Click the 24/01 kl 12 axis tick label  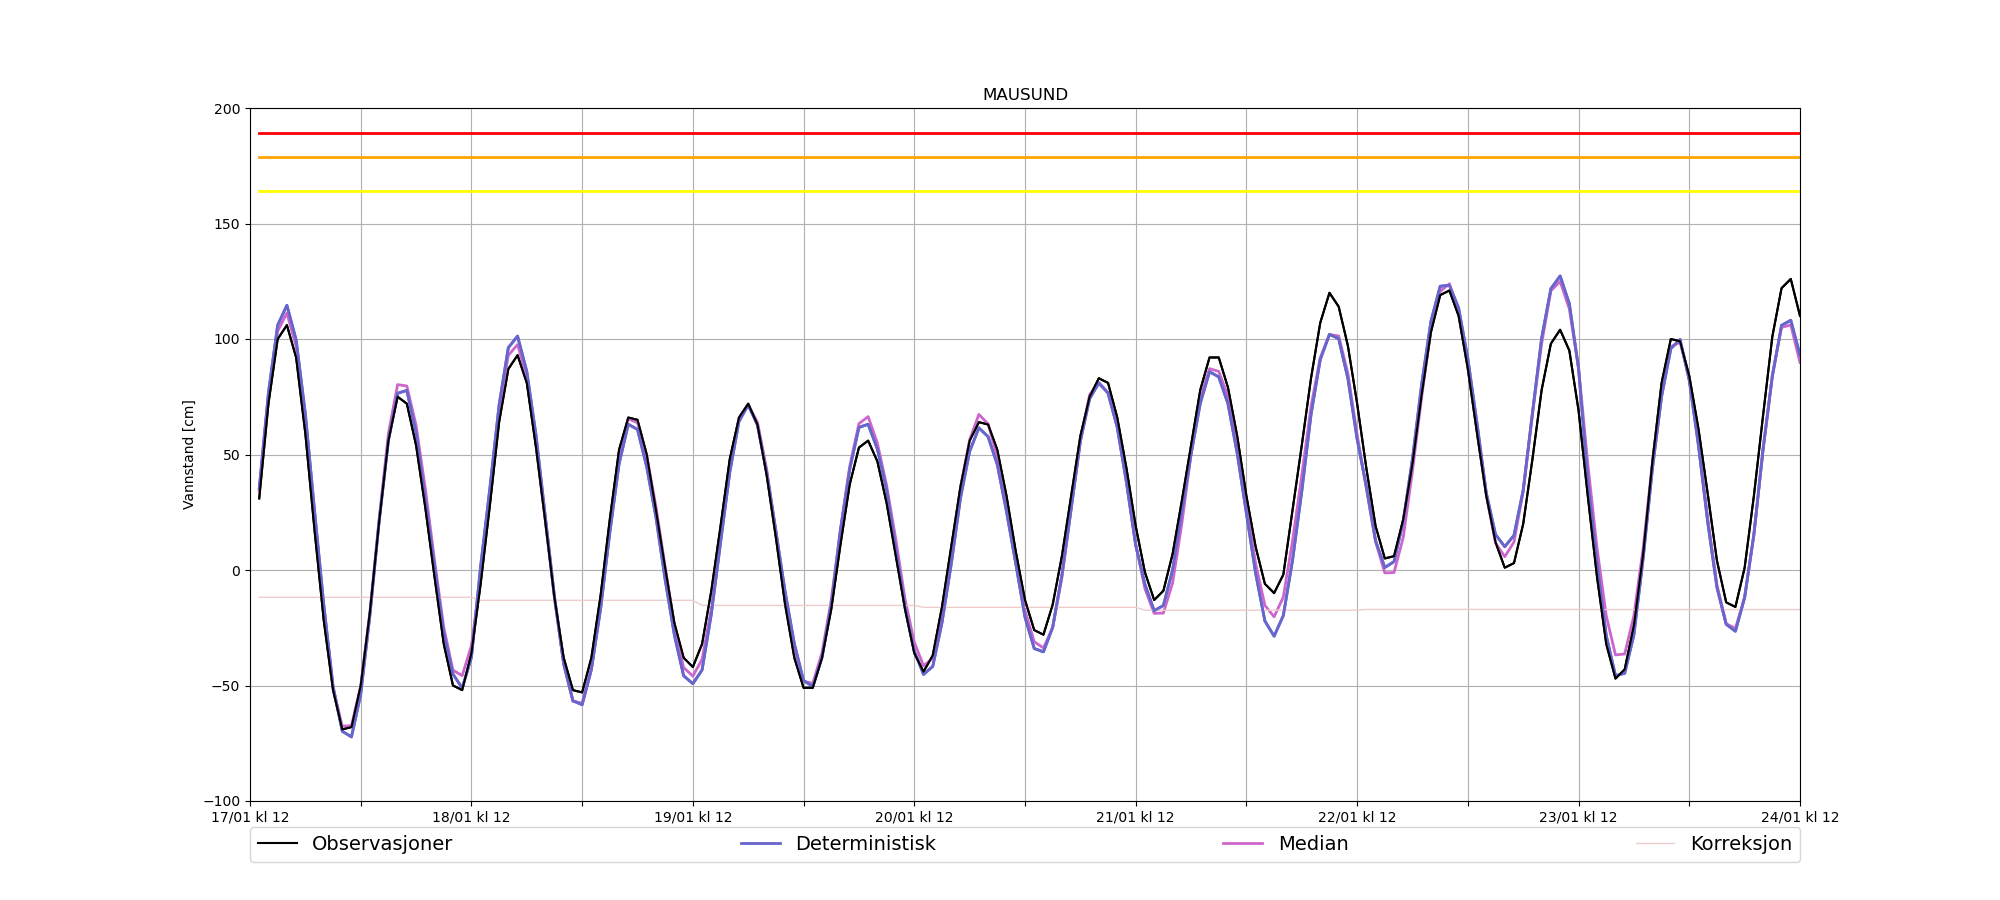[x=1800, y=817]
